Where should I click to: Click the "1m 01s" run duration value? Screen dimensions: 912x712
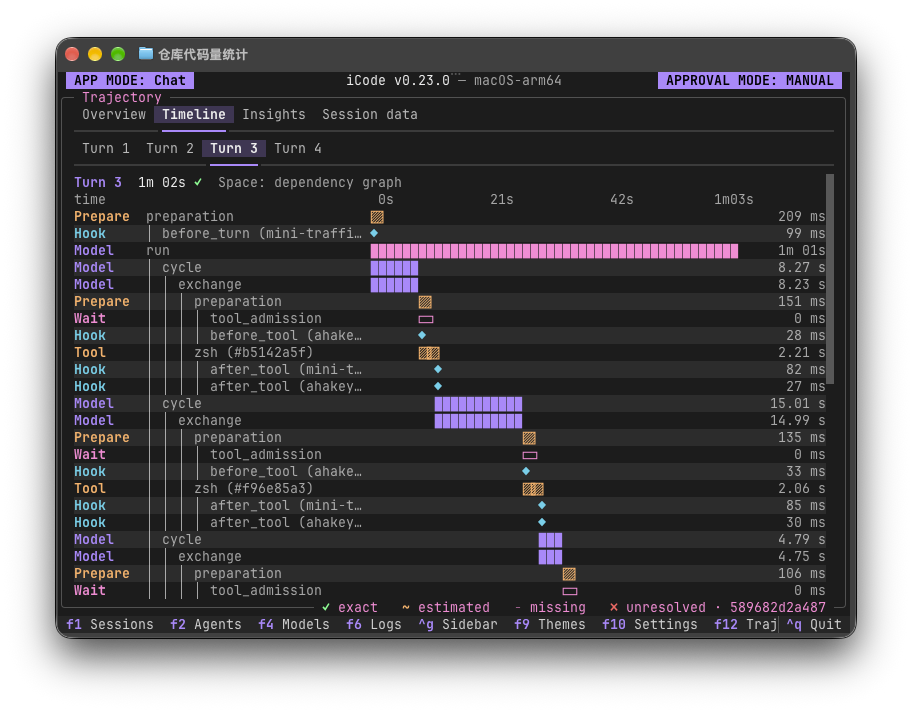coord(801,251)
